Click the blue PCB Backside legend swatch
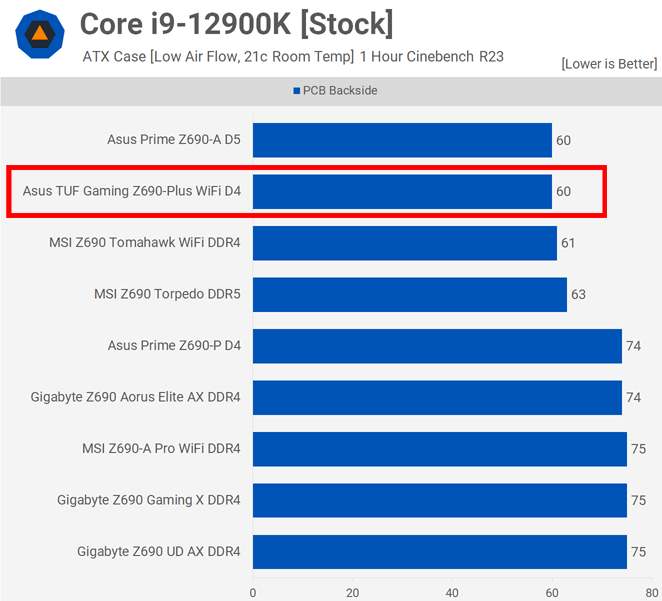The height and width of the screenshot is (601, 662). tap(297, 91)
